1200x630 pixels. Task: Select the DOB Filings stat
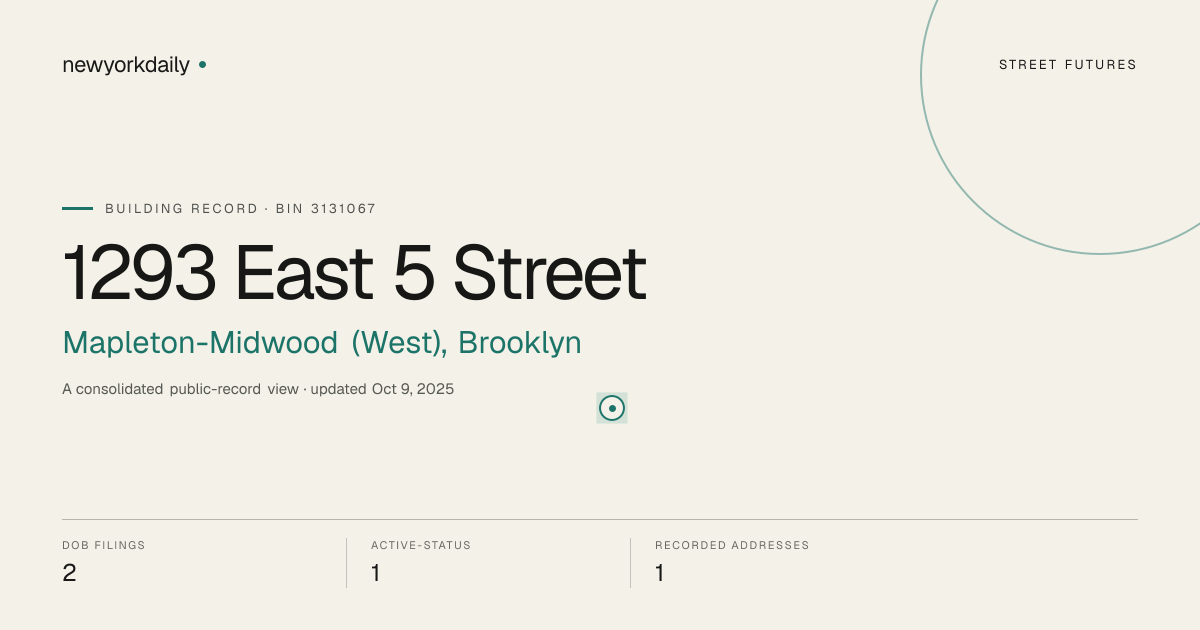[104, 562]
